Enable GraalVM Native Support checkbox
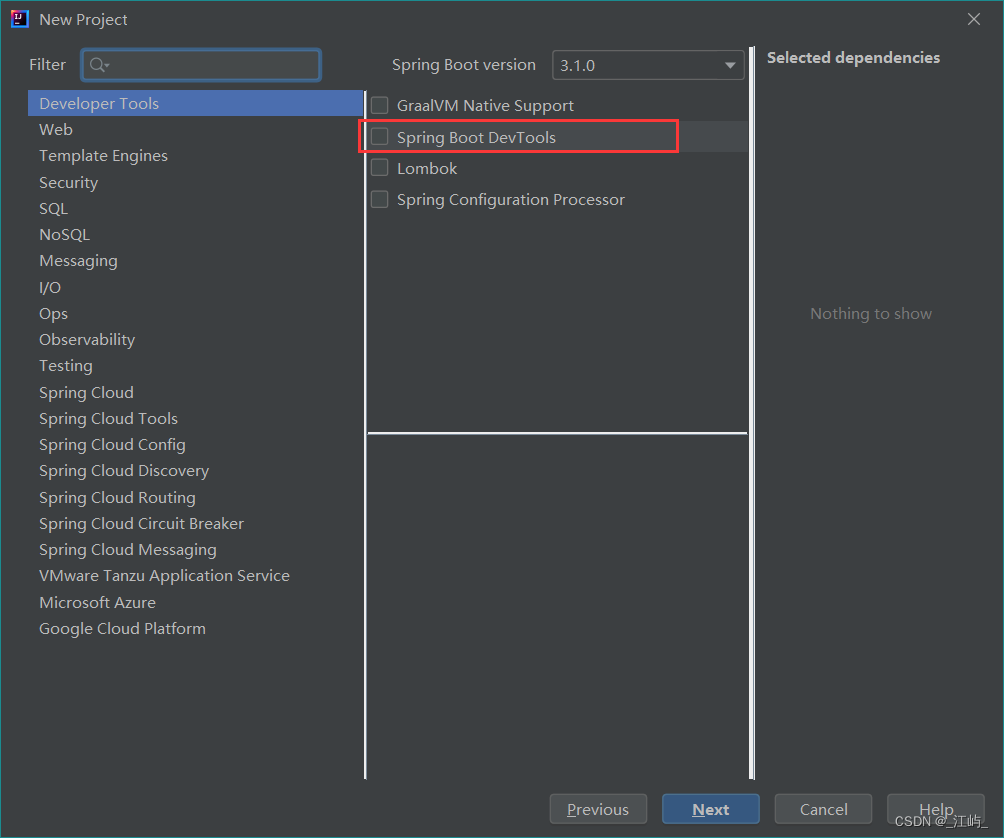This screenshot has height=838, width=1004. click(380, 105)
